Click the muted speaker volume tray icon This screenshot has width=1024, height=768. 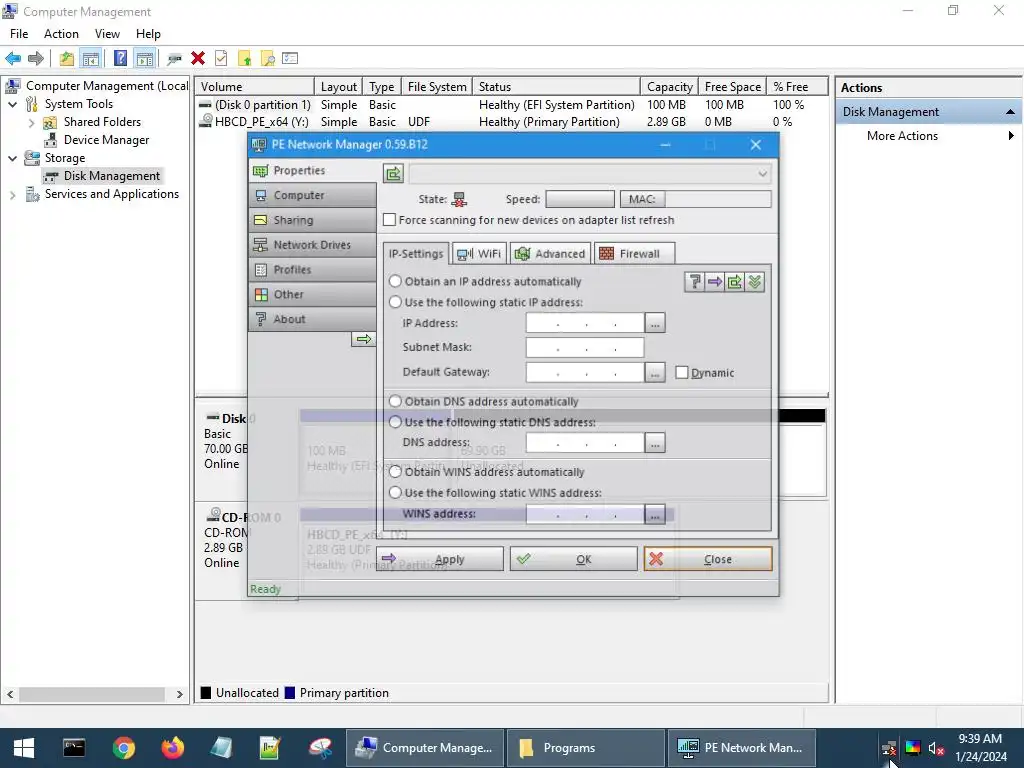936,748
